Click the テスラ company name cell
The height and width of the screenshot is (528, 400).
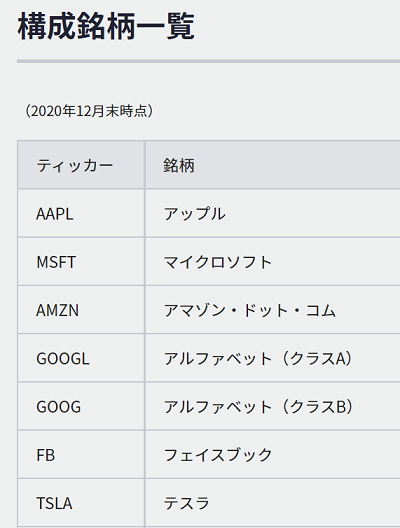[273, 503]
